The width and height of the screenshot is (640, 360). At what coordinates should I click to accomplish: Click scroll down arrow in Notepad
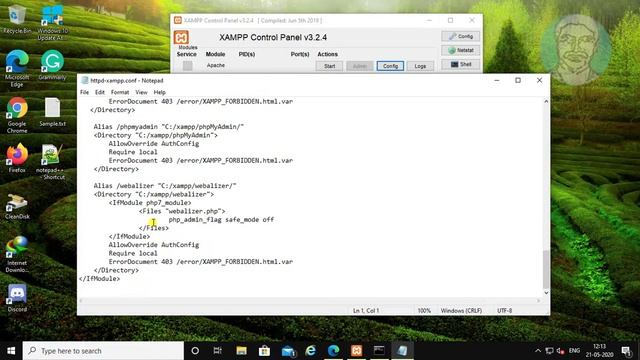(x=546, y=293)
